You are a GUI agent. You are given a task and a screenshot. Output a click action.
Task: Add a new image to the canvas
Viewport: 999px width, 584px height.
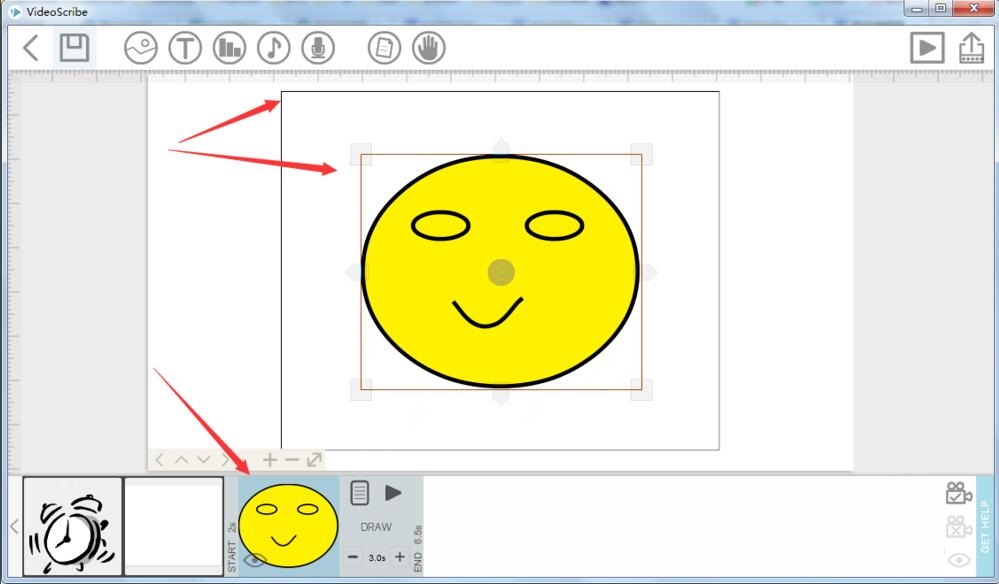141,48
